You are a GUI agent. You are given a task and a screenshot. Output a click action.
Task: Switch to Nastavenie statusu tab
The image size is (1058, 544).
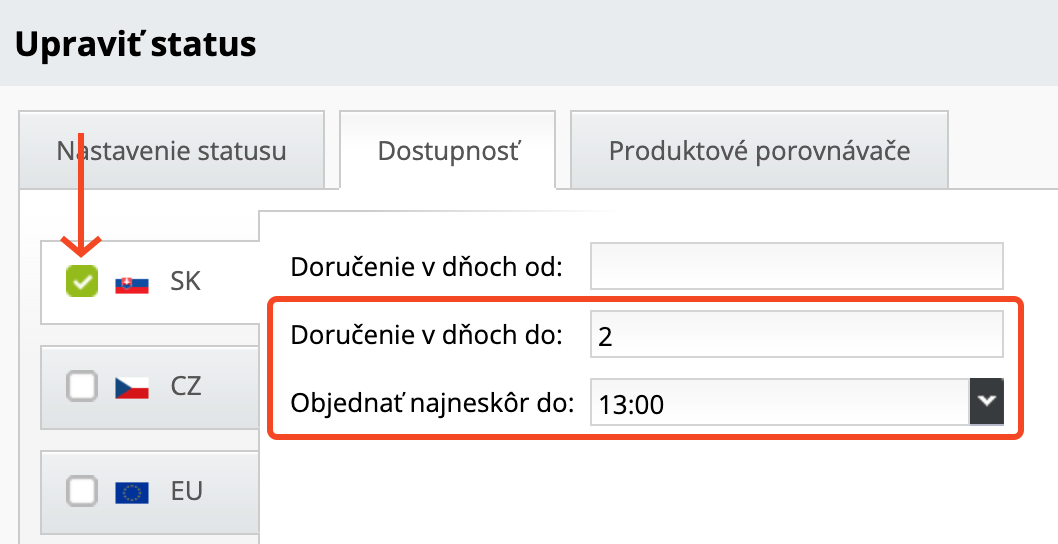[x=171, y=150]
